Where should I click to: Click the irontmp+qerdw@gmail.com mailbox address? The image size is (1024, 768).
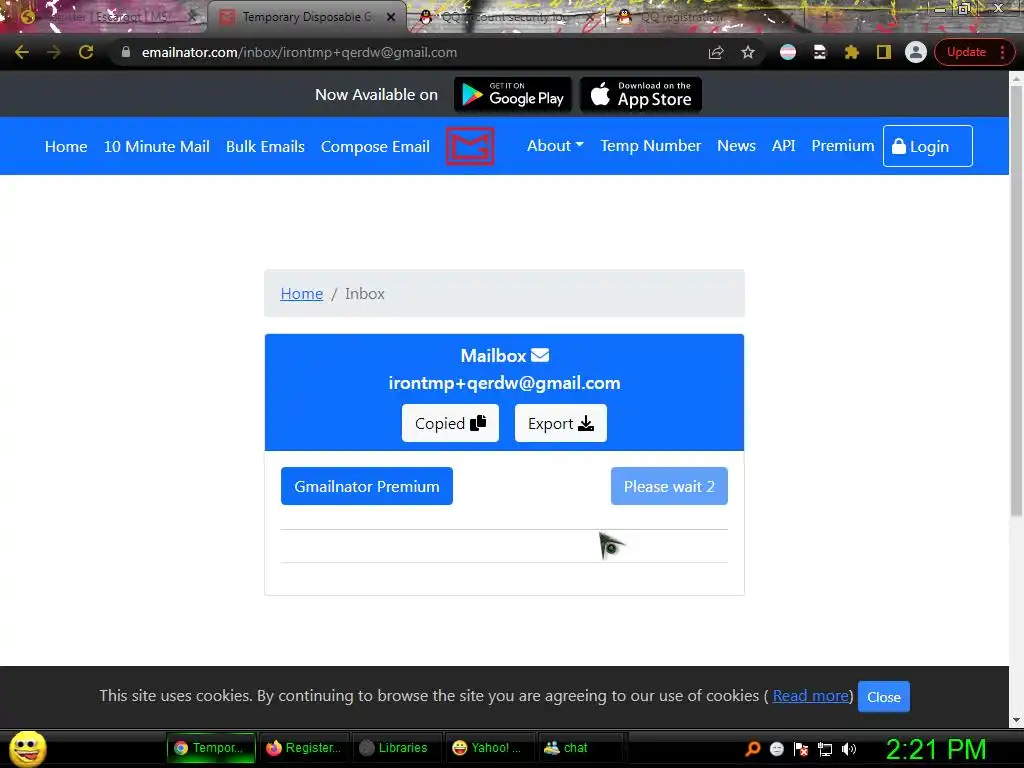504,383
